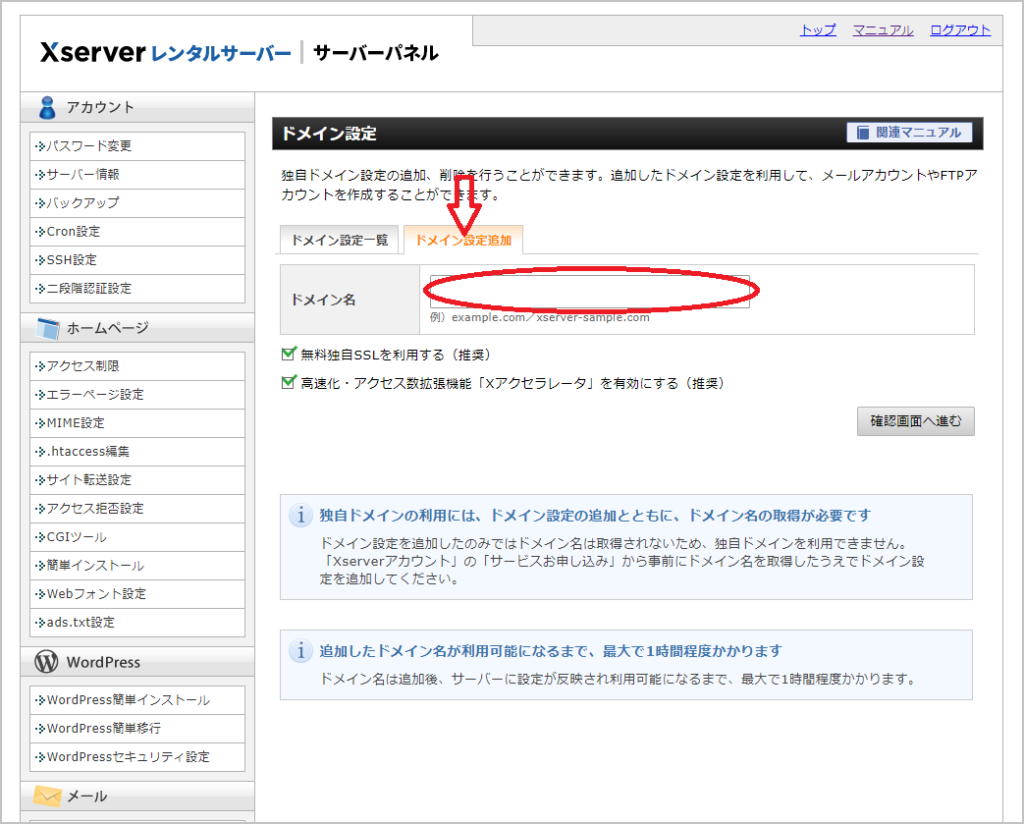
Task: Go to the トップ link
Action: point(818,30)
